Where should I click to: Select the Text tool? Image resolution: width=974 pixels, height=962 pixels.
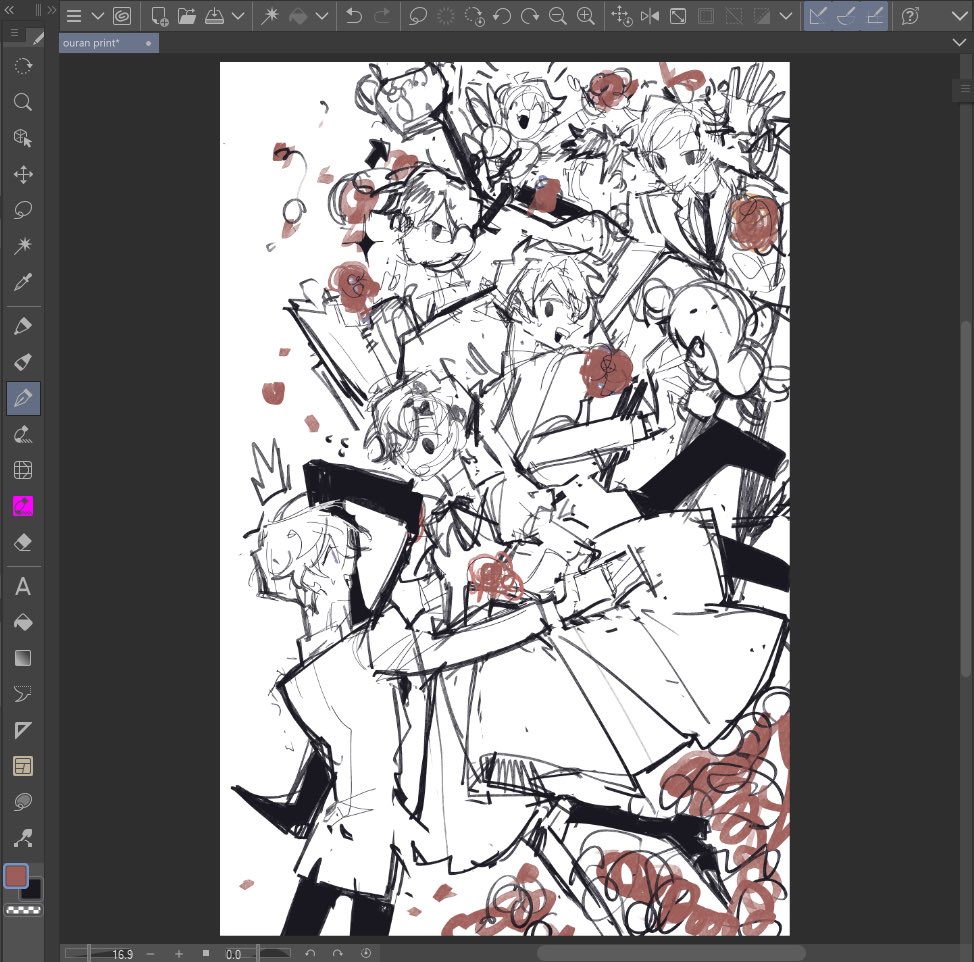(23, 586)
